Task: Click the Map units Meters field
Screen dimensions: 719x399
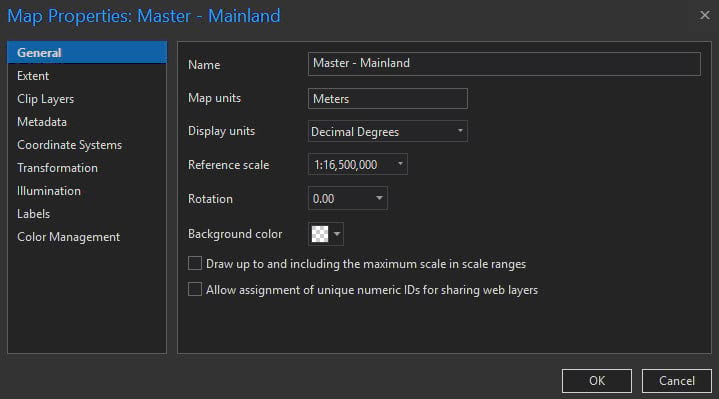Action: (x=387, y=99)
